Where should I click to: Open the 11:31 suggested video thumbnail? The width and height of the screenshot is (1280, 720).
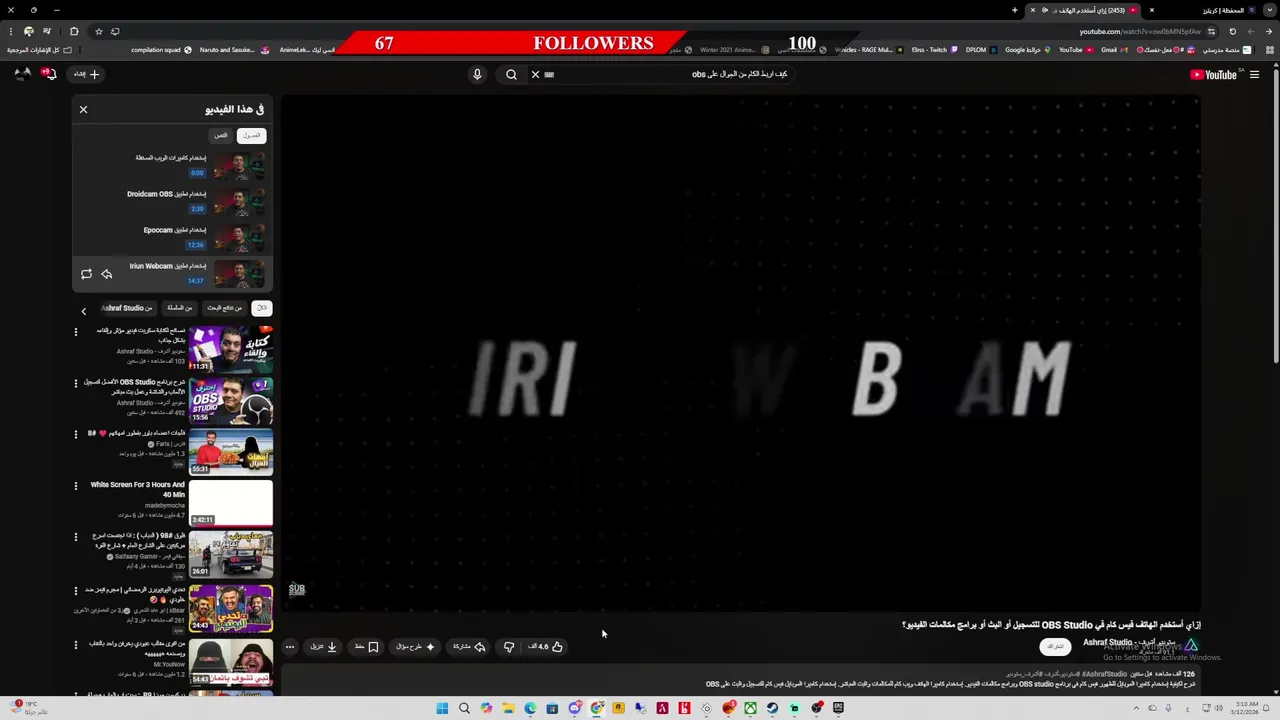231,348
